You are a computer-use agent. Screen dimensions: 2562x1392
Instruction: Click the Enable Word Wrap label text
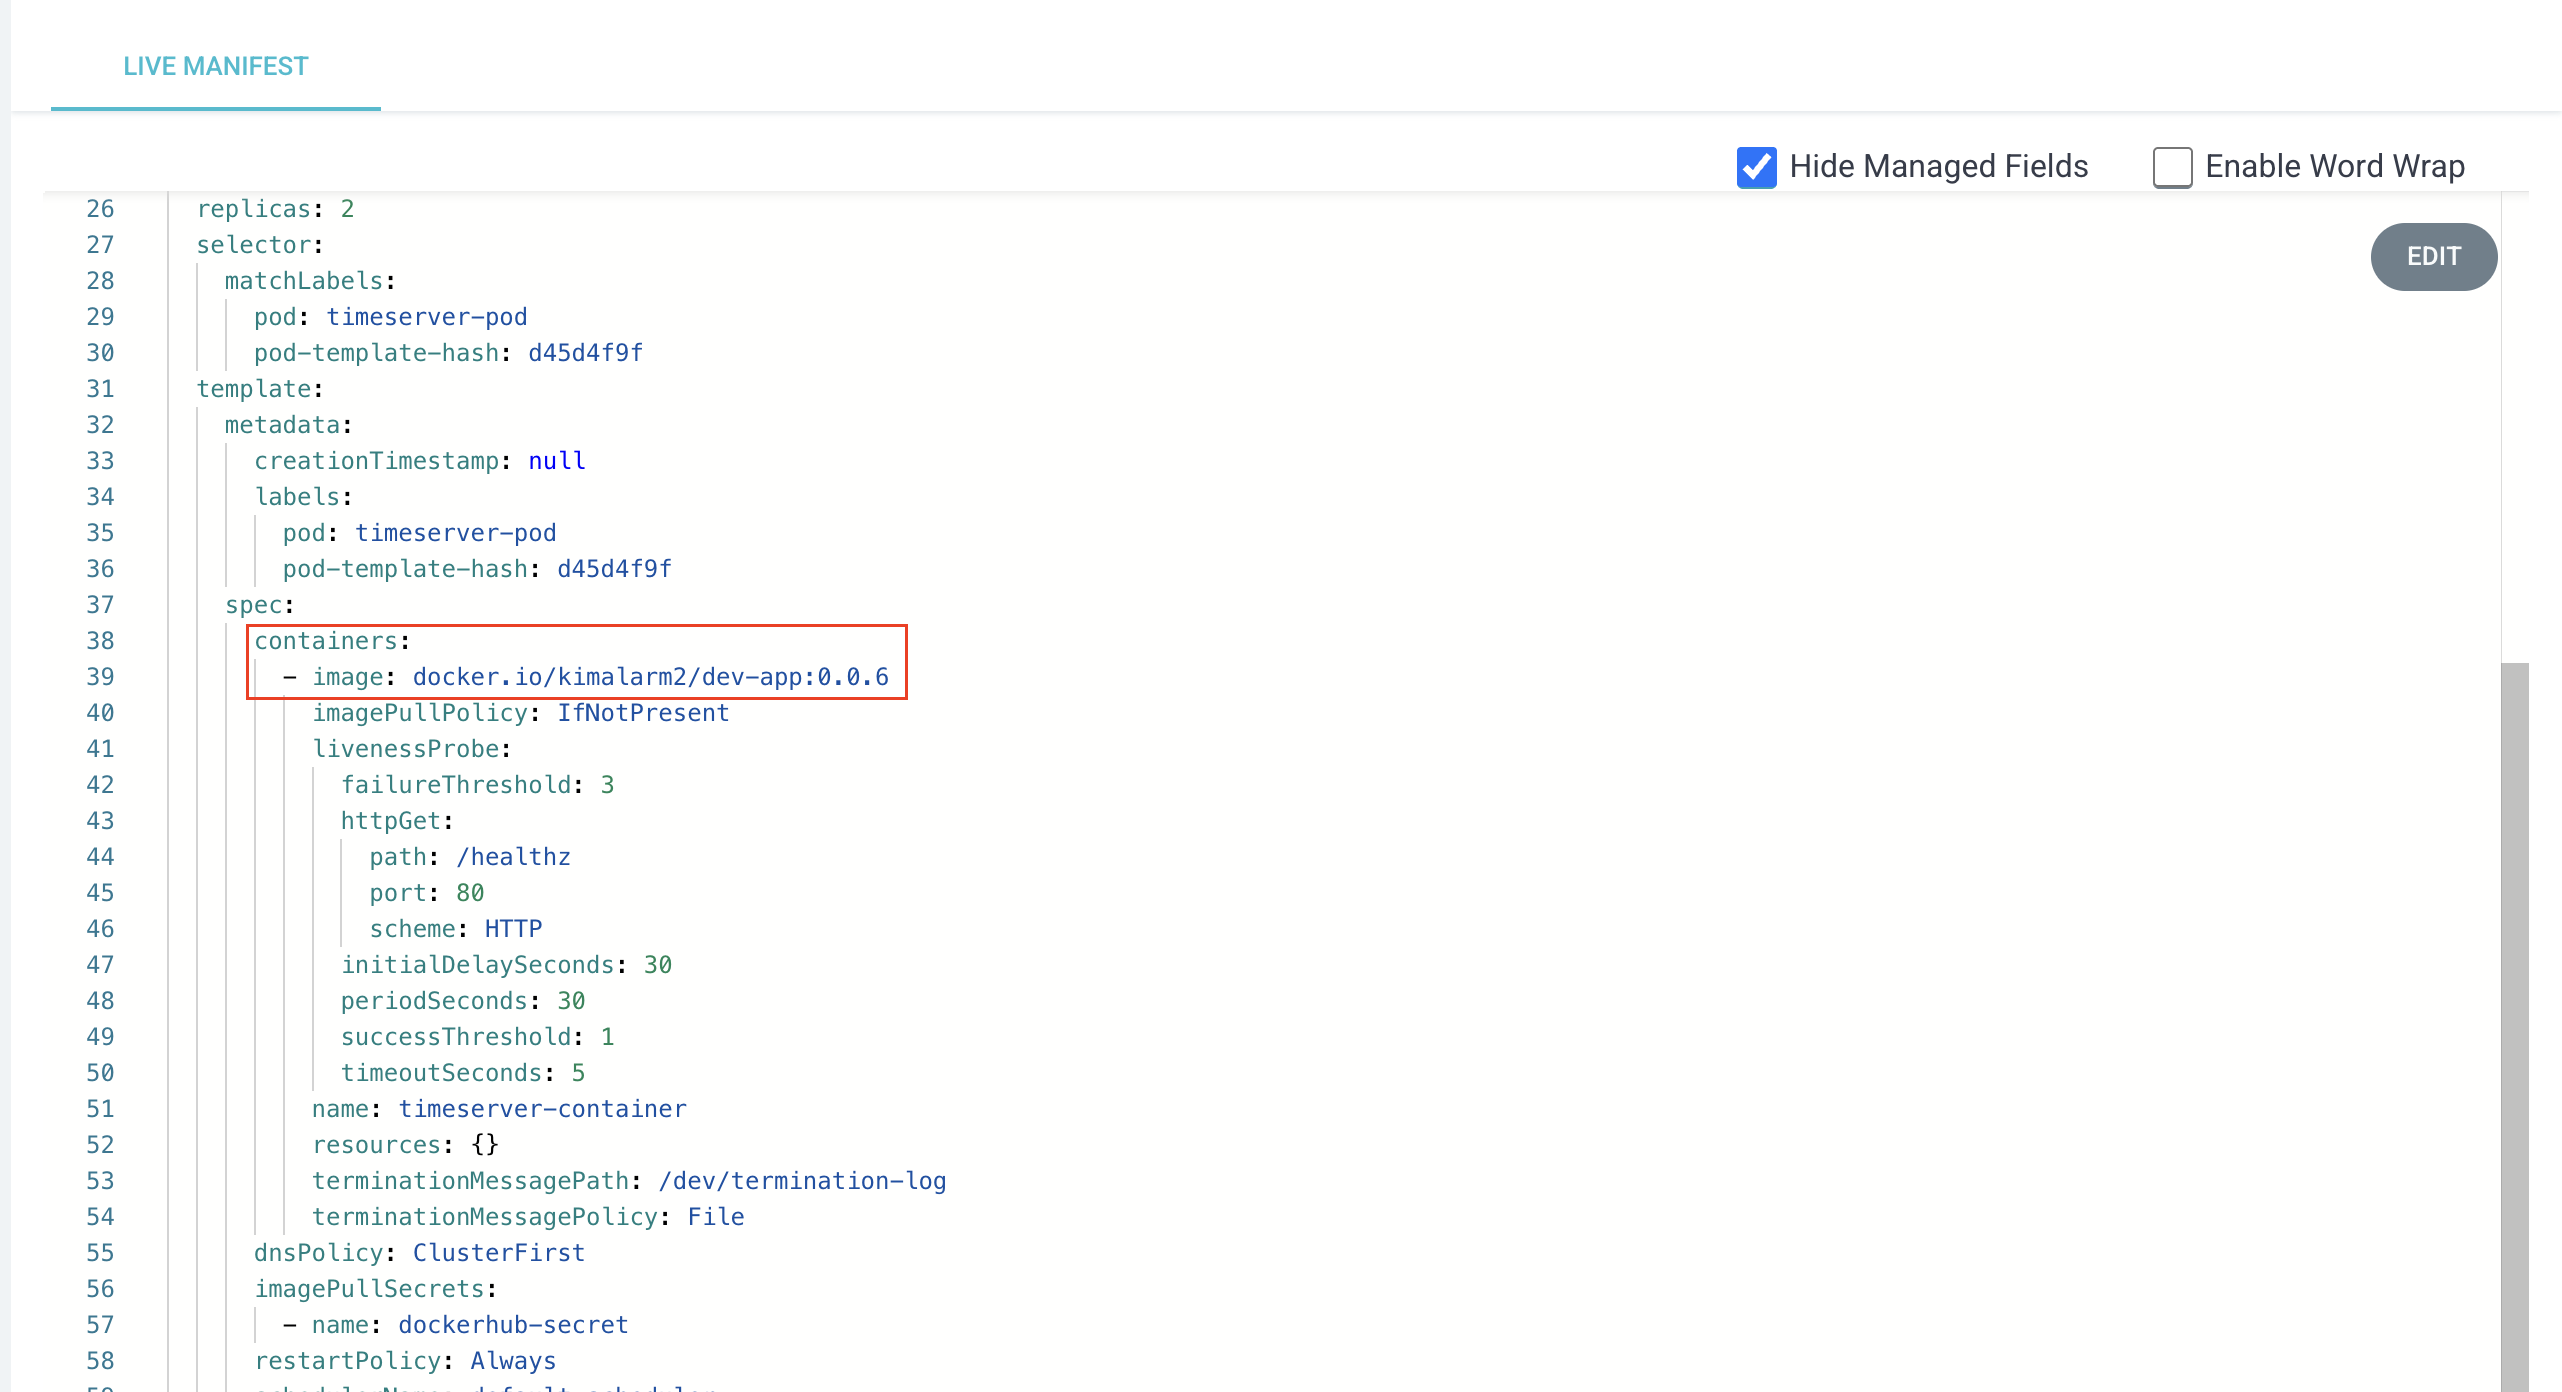coord(2334,166)
